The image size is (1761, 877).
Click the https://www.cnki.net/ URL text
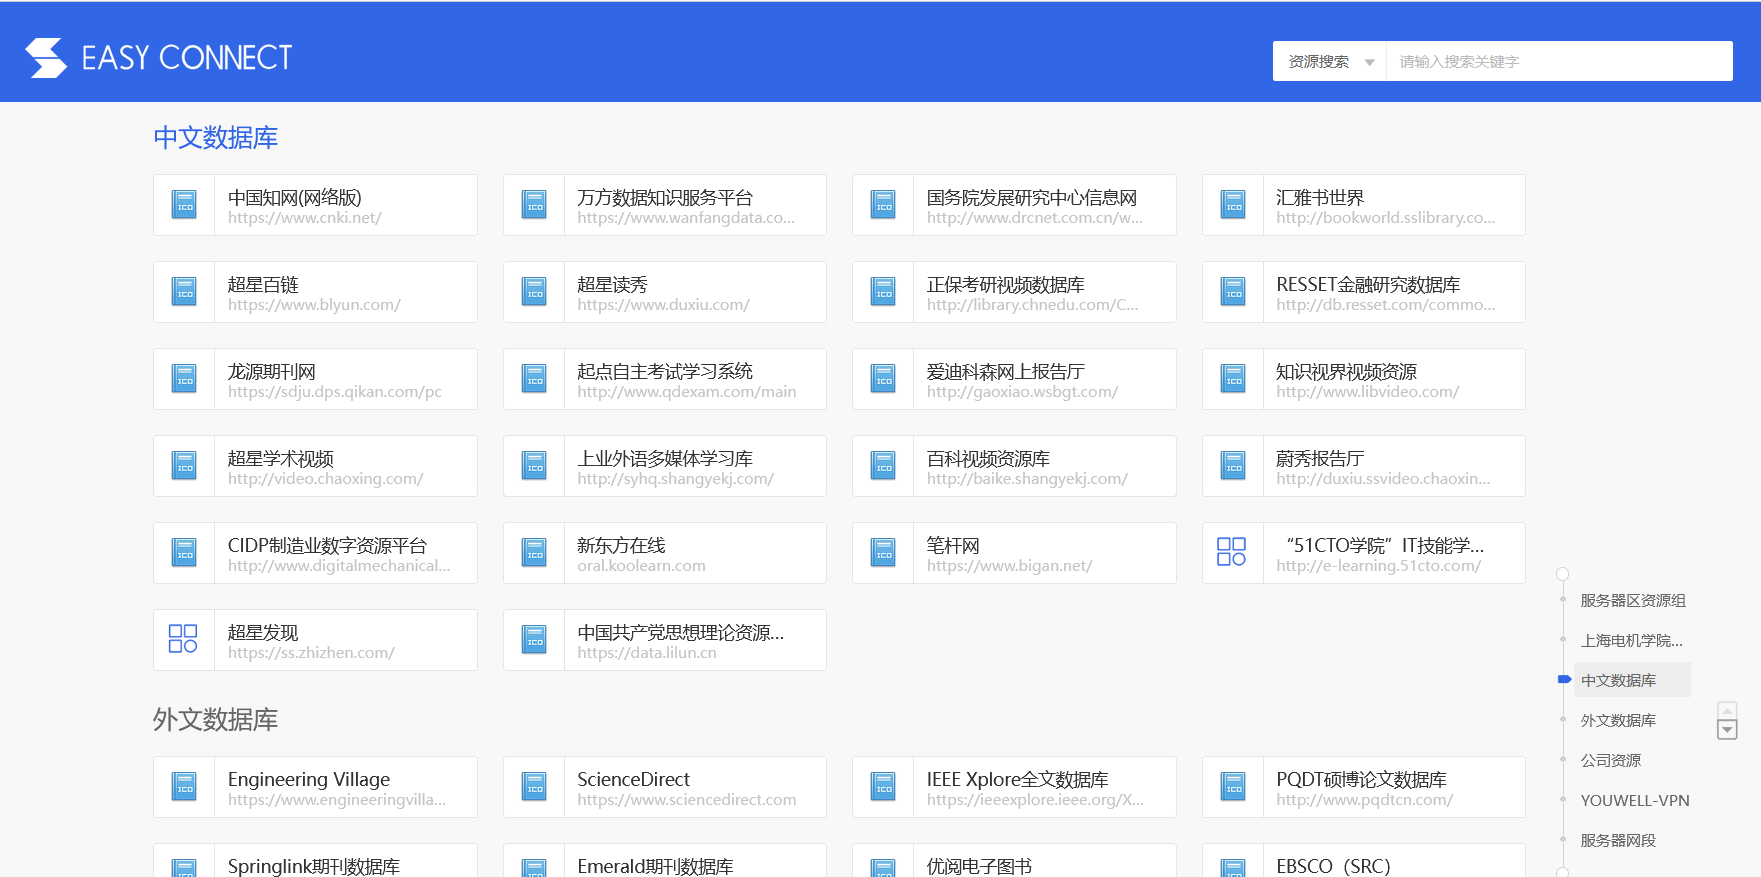tap(305, 218)
